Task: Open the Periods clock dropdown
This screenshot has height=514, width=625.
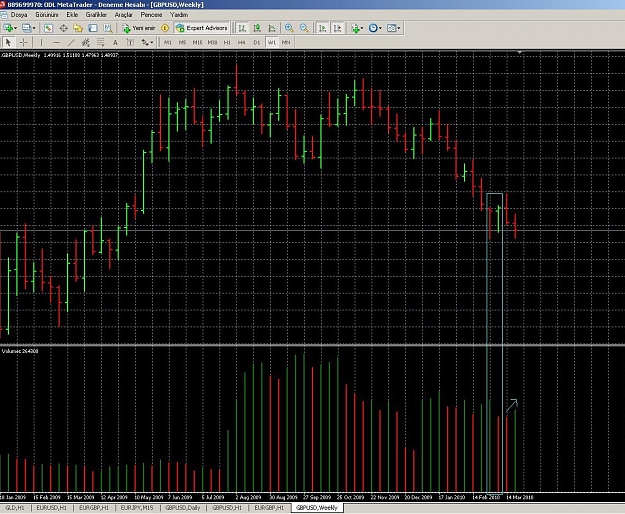Action: click(375, 28)
